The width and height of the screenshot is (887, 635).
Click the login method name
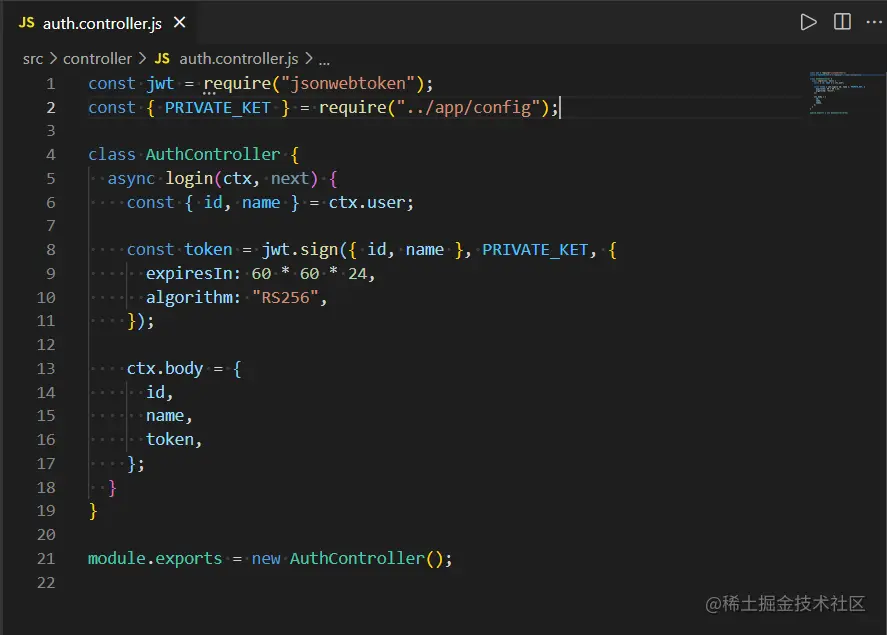point(189,179)
